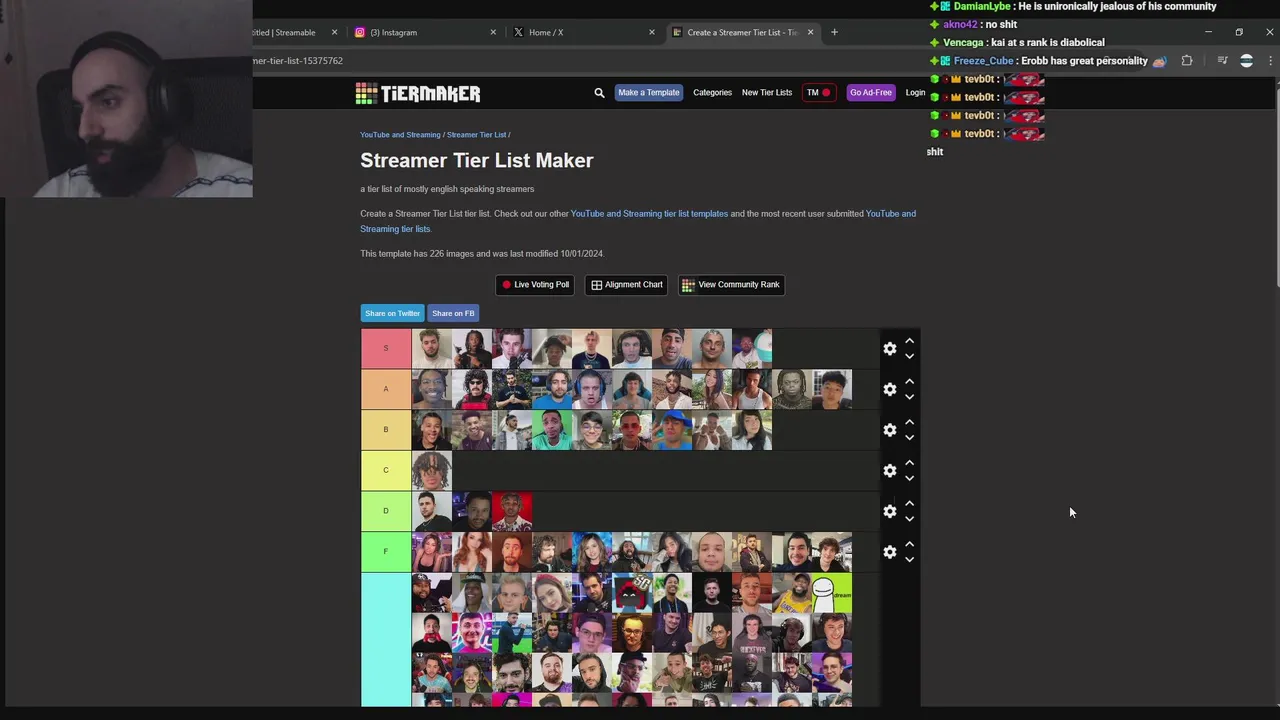1280x720 pixels.
Task: Click the Make a Template button
Action: point(648,93)
